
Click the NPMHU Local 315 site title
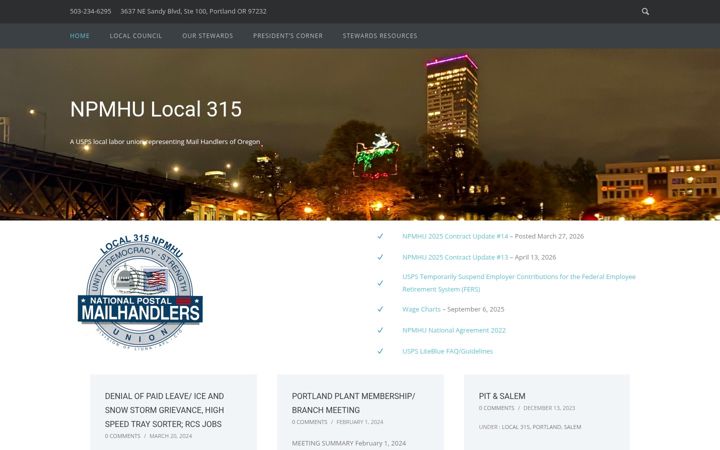pos(156,109)
